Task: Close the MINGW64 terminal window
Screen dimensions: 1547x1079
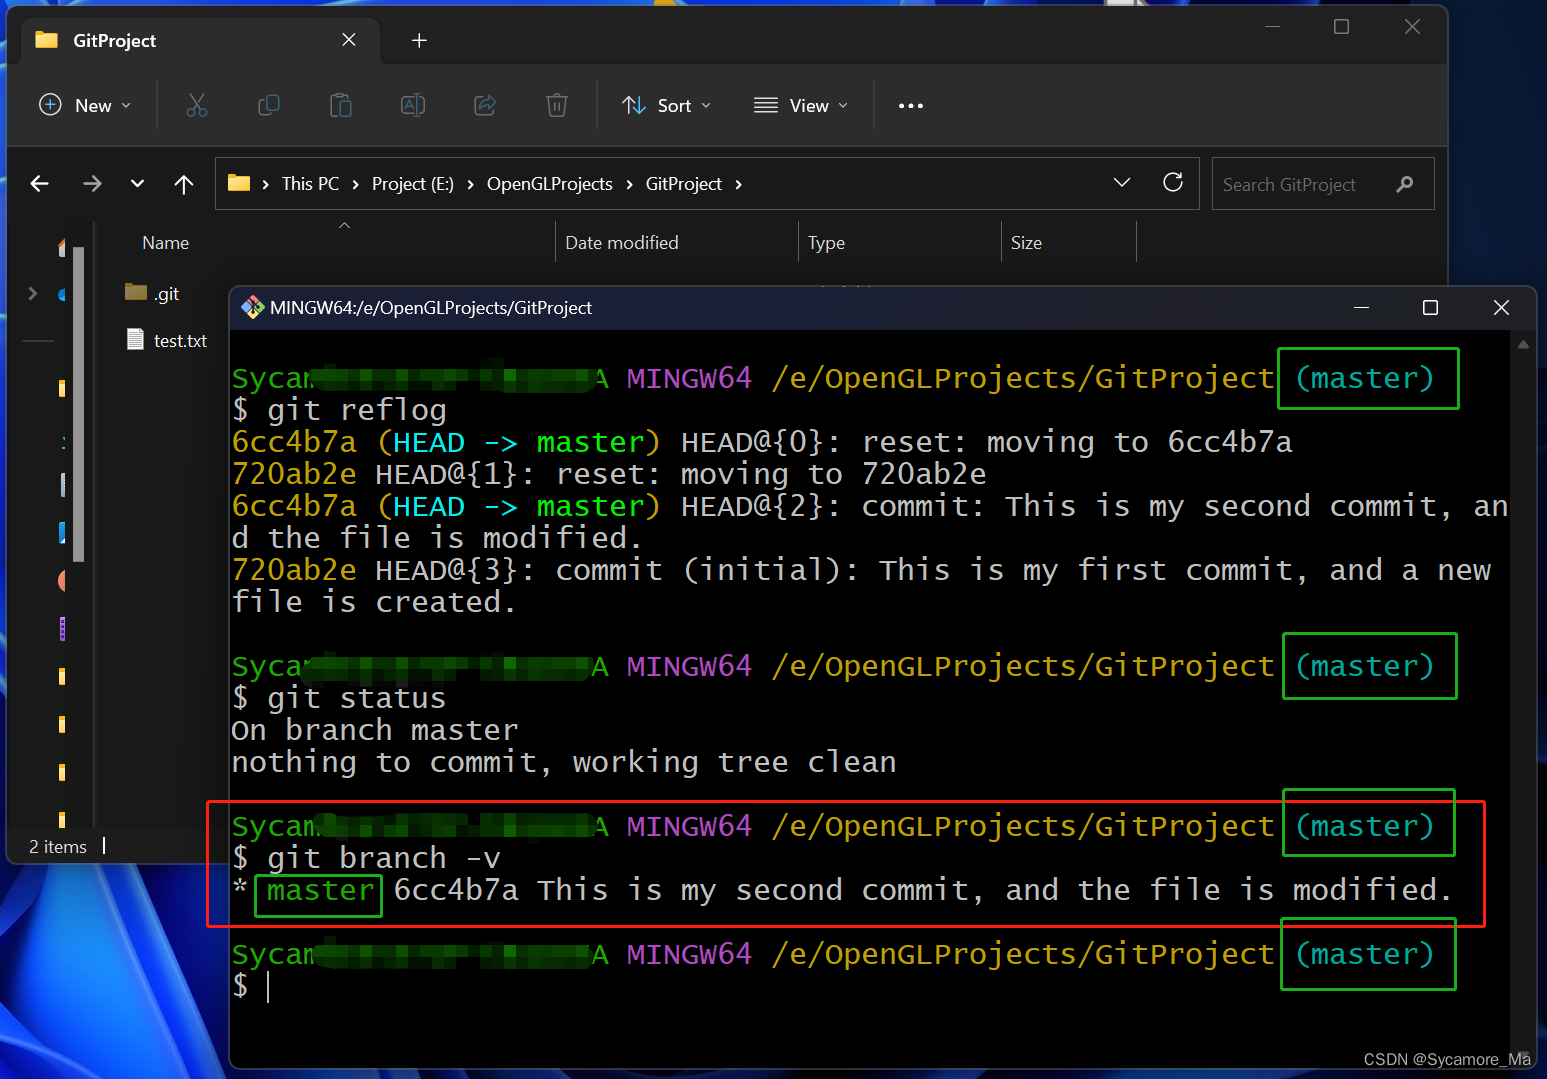Action: point(1501,308)
